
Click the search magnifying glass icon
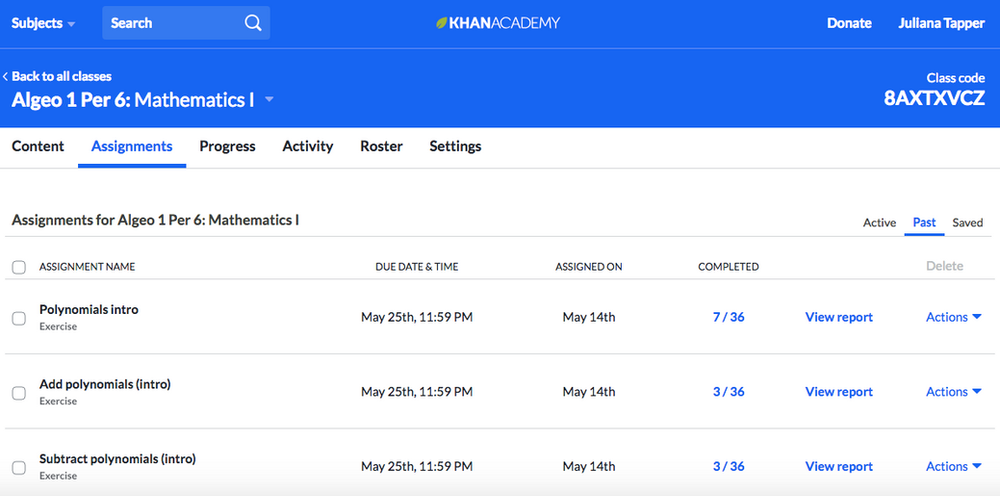[x=253, y=23]
